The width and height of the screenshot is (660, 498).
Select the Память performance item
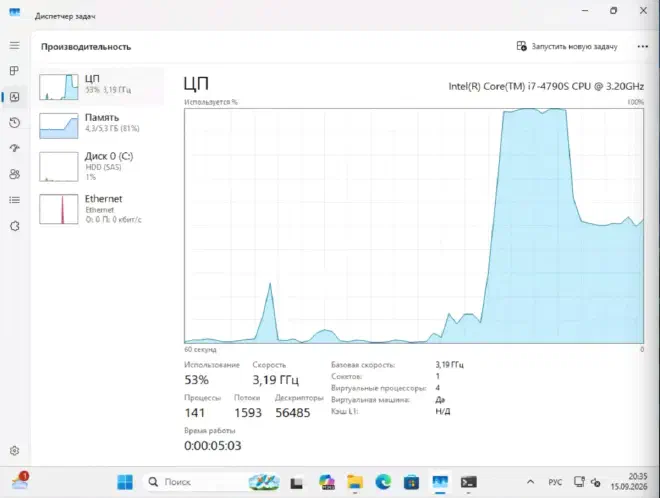(x=101, y=125)
